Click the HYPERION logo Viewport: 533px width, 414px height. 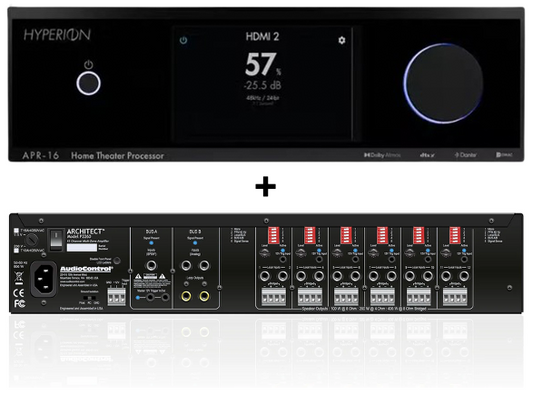57,35
